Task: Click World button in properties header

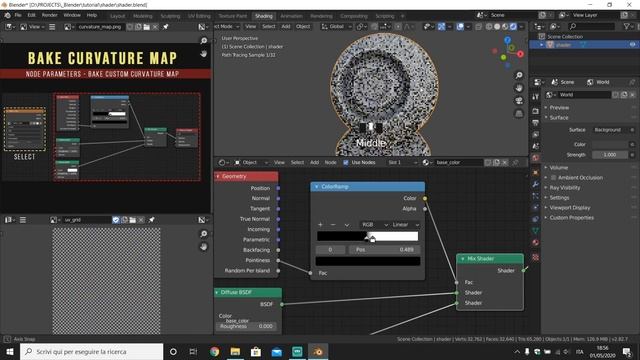Action: [598, 82]
